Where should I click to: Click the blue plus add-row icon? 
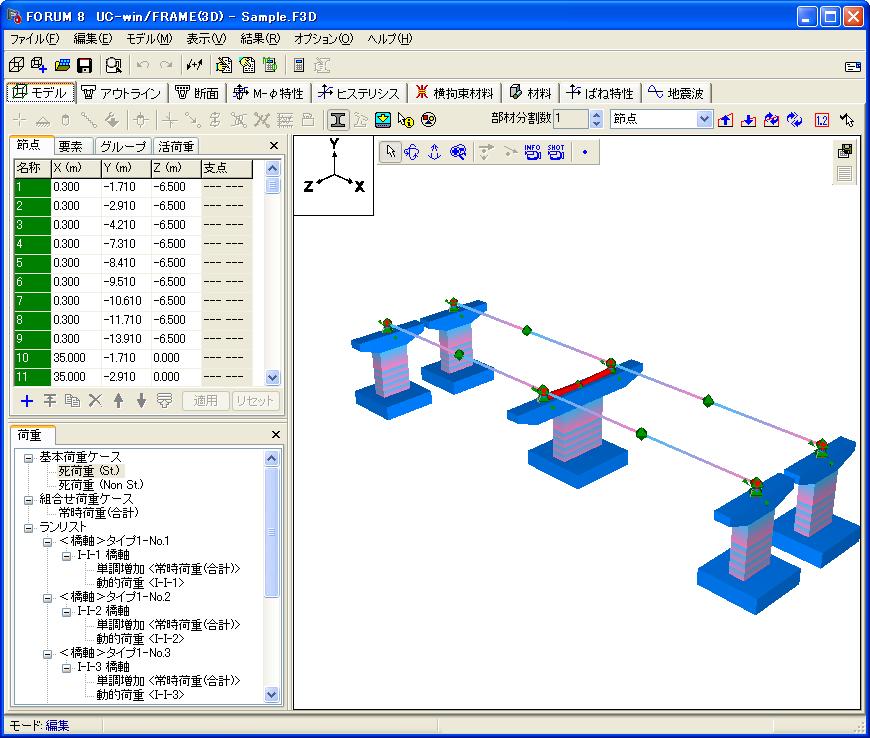26,400
